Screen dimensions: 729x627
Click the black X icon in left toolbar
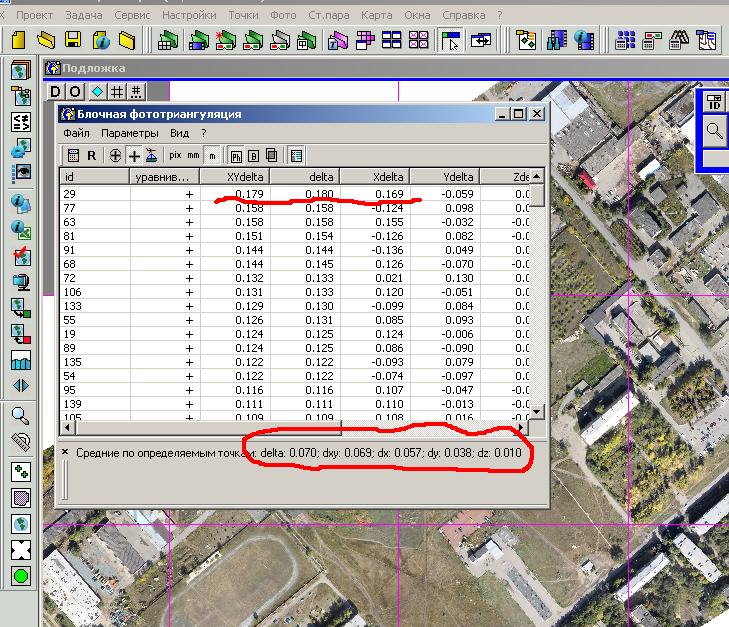coord(21,549)
